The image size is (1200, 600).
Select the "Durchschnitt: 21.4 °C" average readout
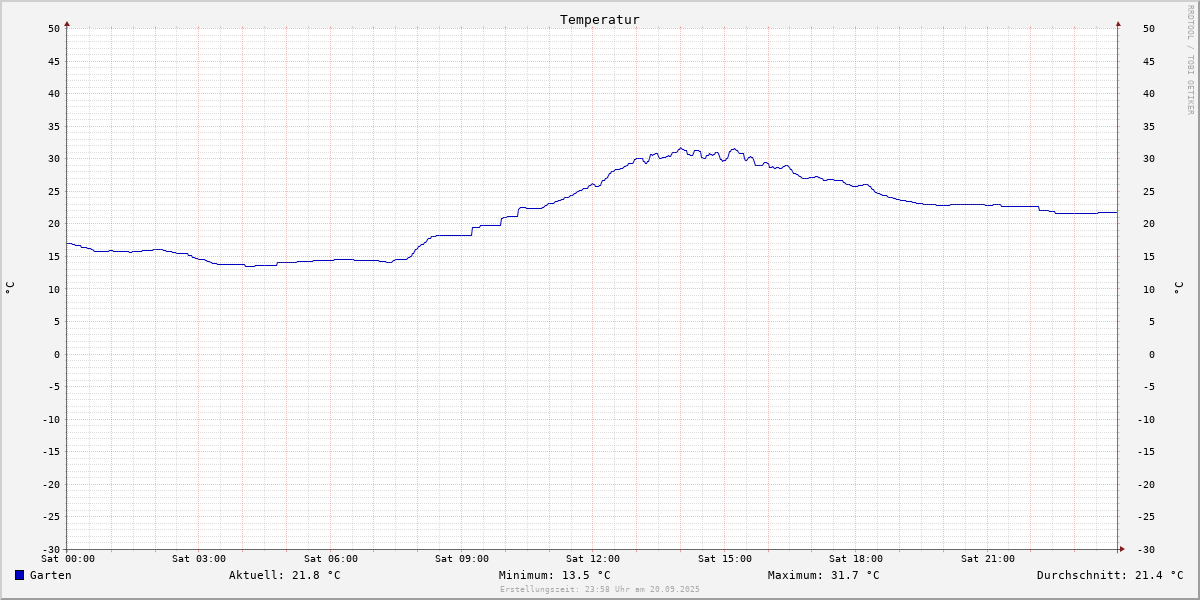1109,575
